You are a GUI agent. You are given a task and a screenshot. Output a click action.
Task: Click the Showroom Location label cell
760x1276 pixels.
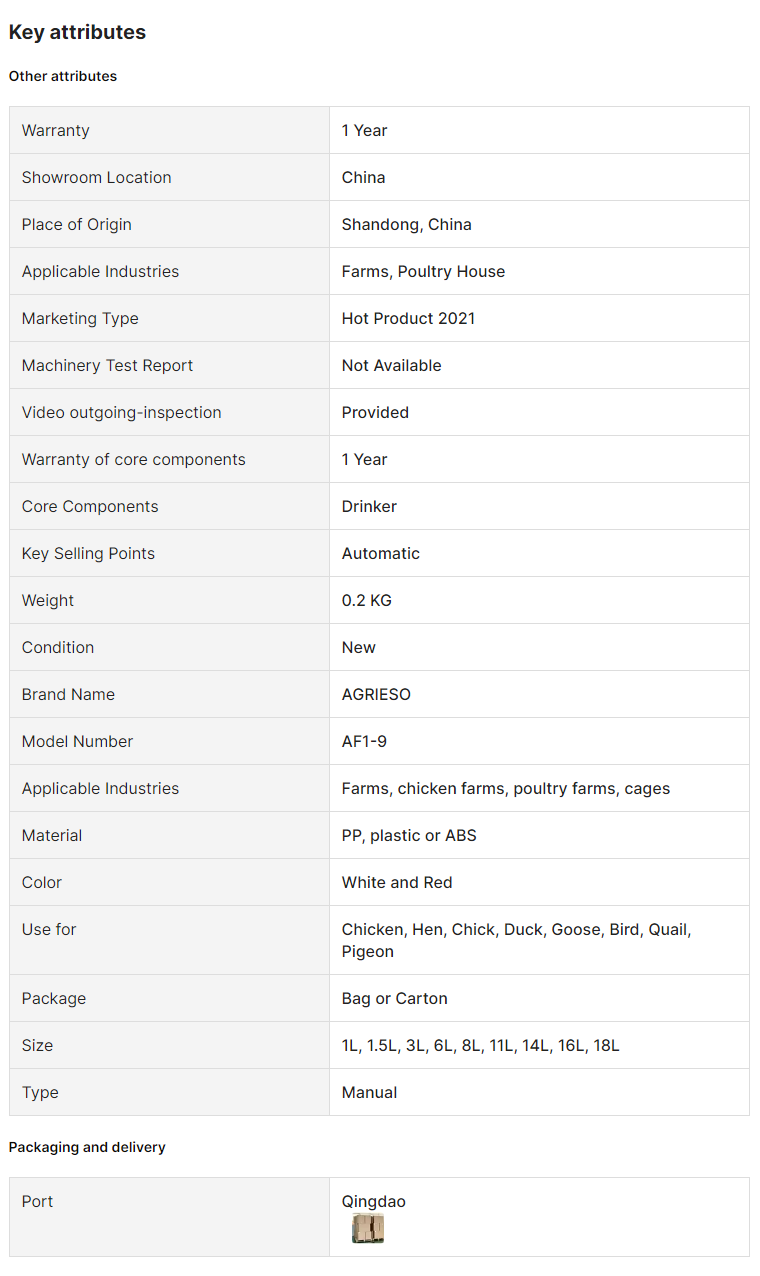[169, 177]
